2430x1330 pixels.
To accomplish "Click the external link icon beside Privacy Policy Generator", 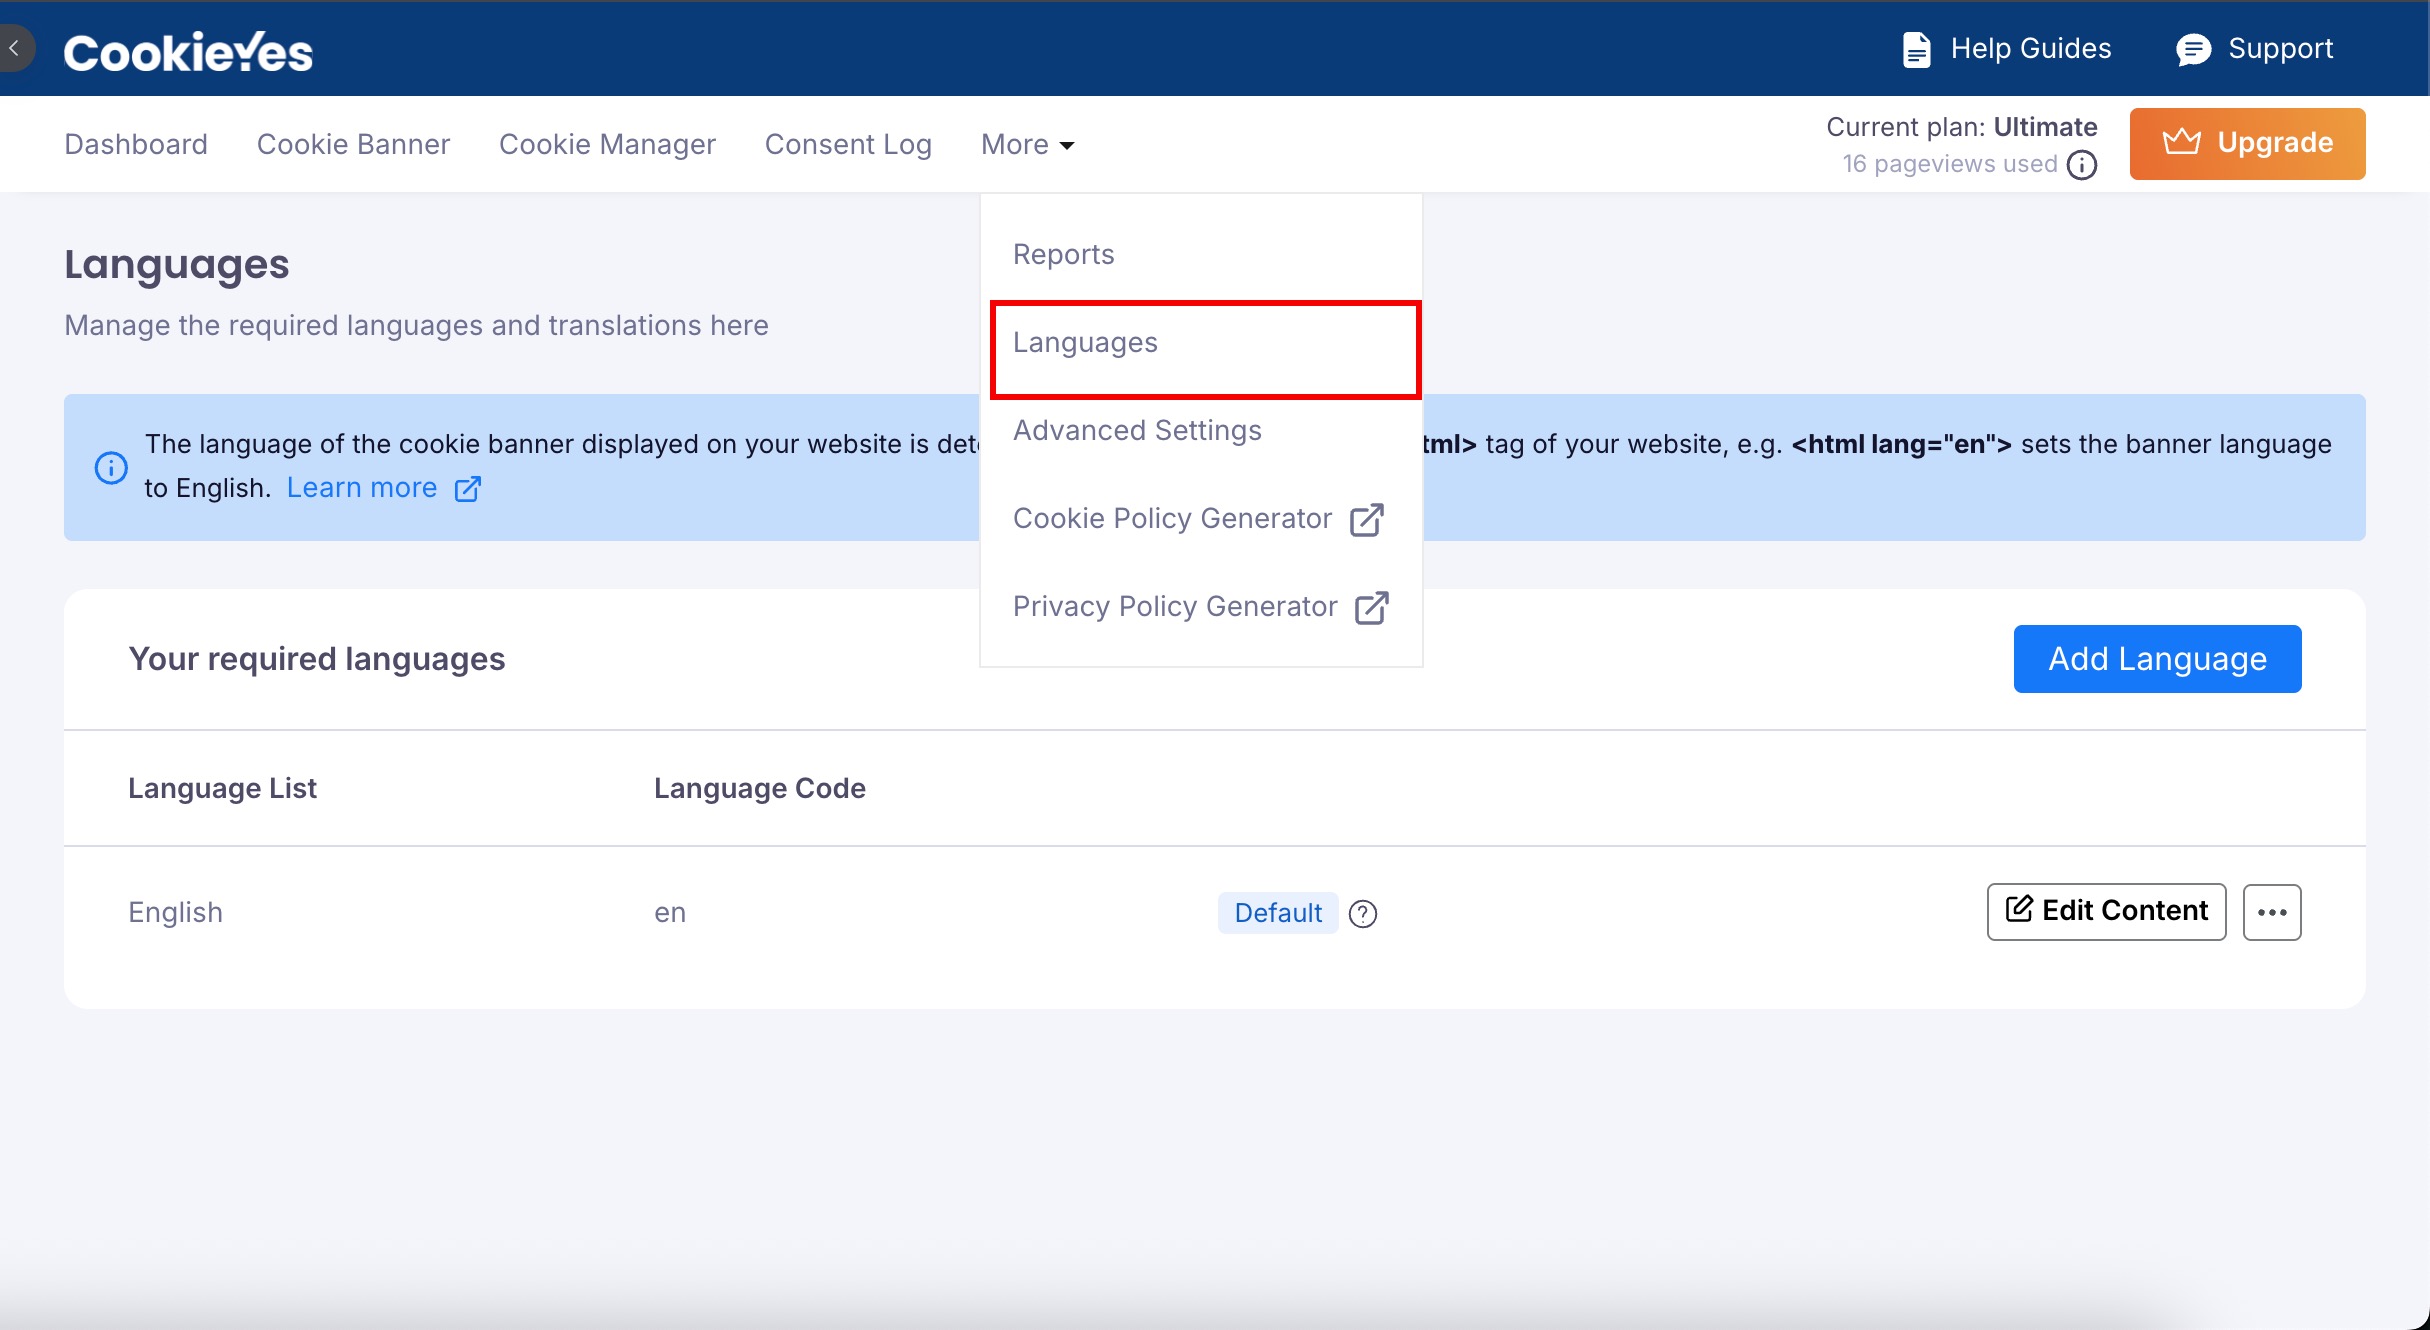I will click(x=1371, y=606).
